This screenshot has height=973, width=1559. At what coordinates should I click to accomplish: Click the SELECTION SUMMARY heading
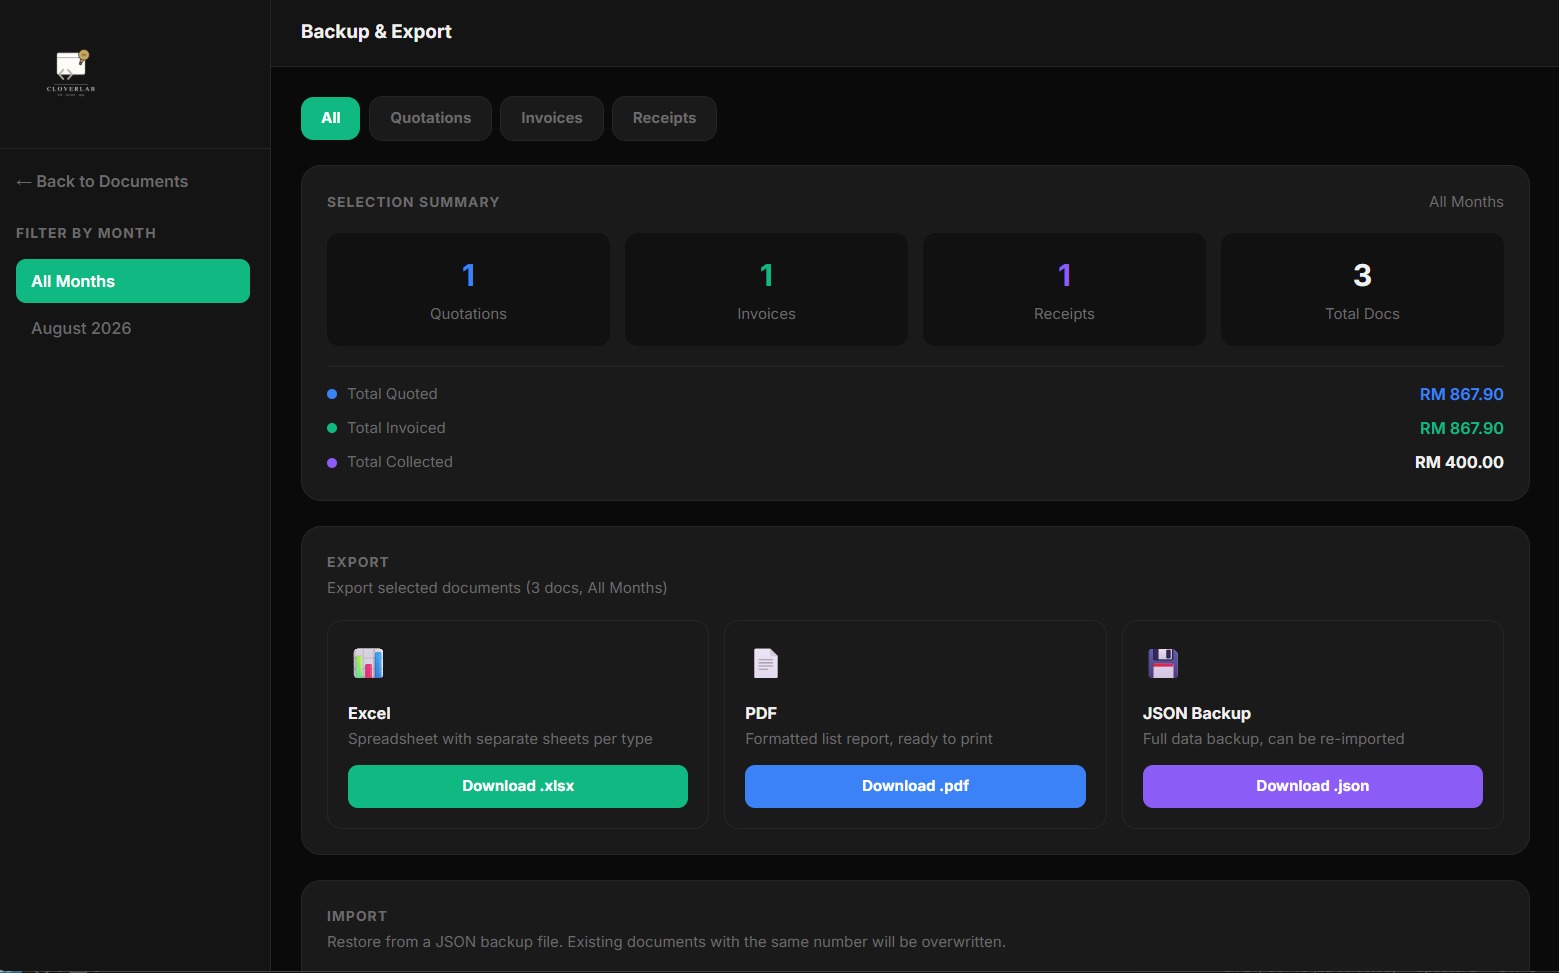pyautogui.click(x=413, y=202)
